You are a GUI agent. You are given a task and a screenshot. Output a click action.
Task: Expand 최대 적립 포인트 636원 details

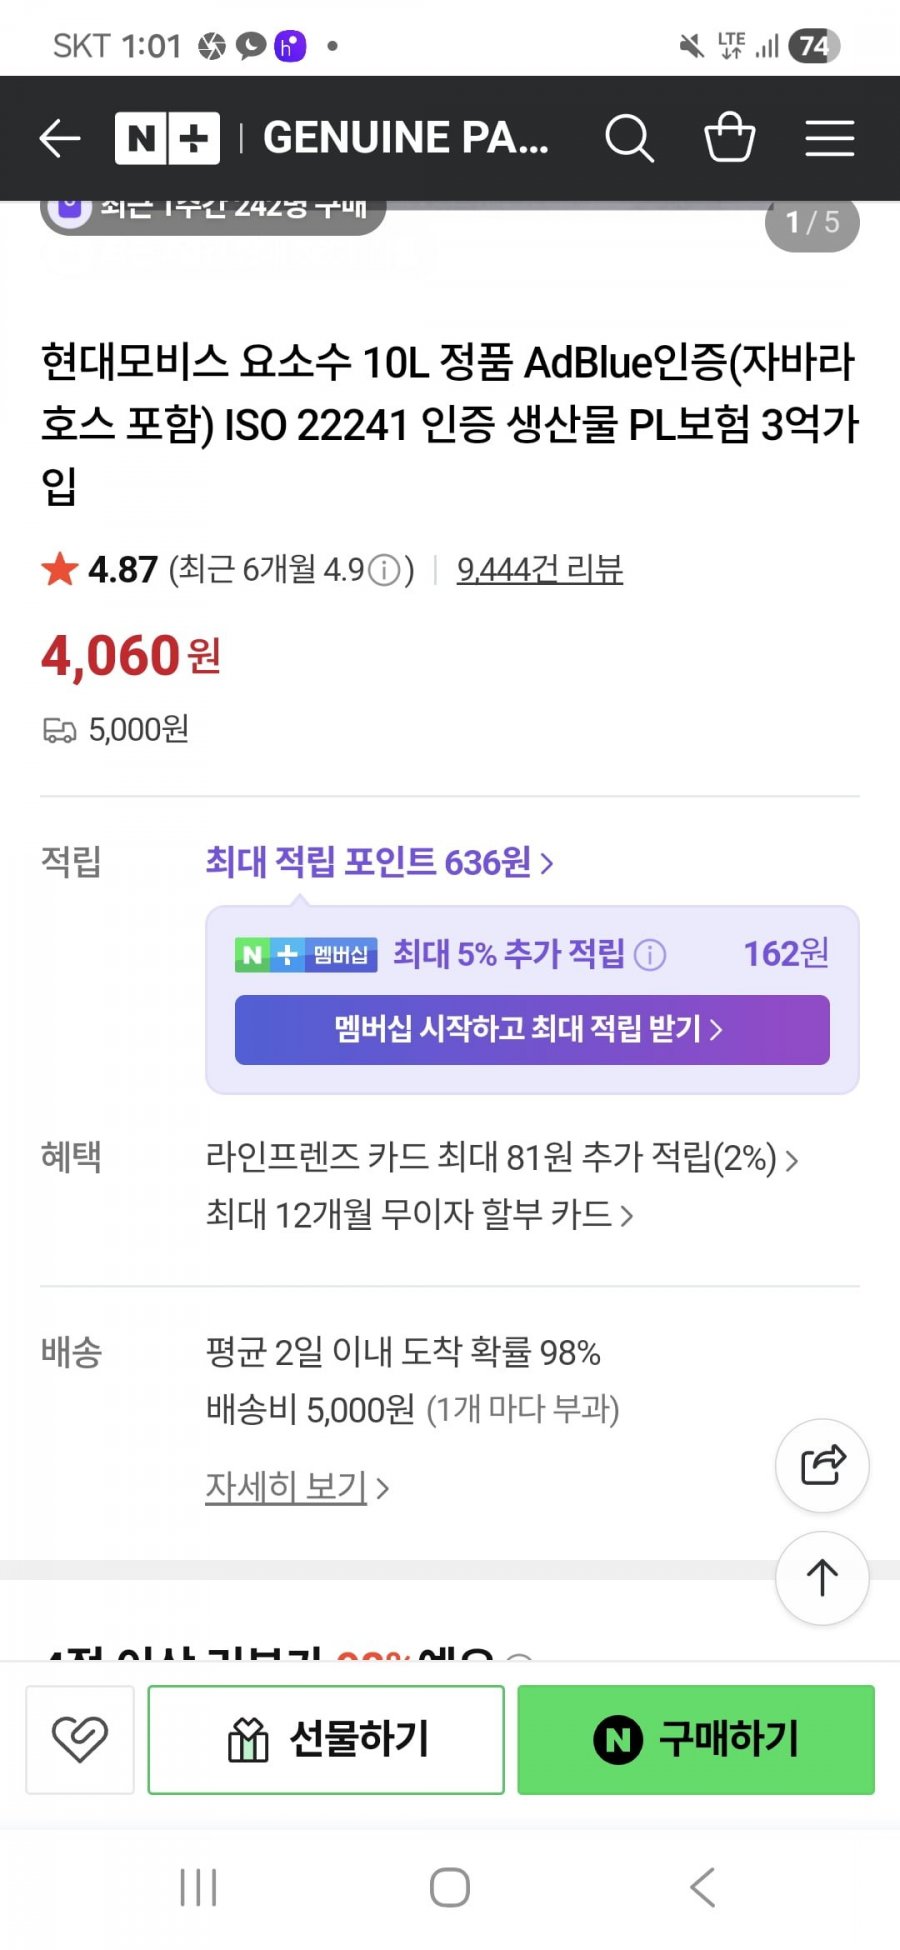pyautogui.click(x=380, y=862)
